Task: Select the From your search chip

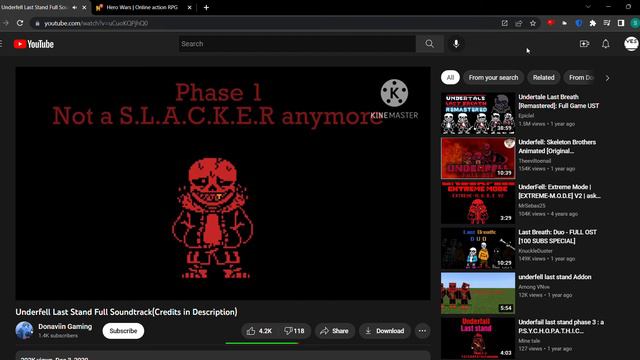Action: (493, 78)
